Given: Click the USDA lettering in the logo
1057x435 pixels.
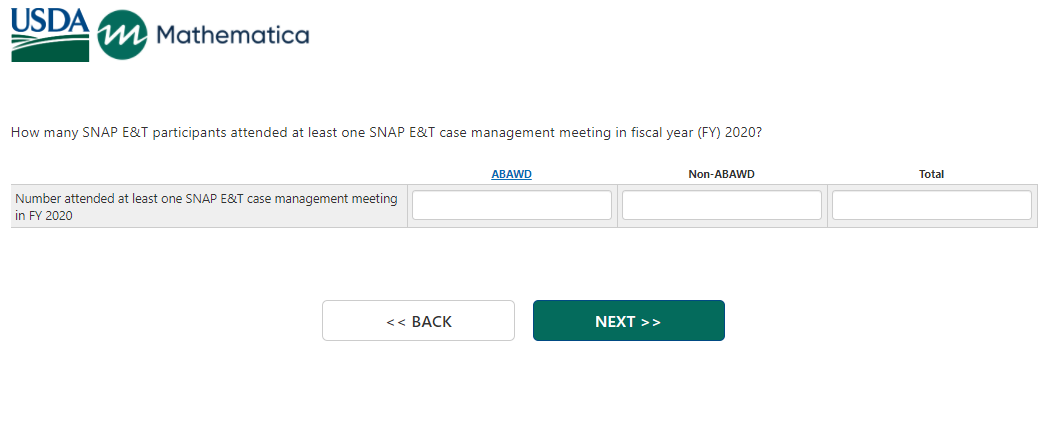Looking at the screenshot, I should pyautogui.click(x=50, y=20).
